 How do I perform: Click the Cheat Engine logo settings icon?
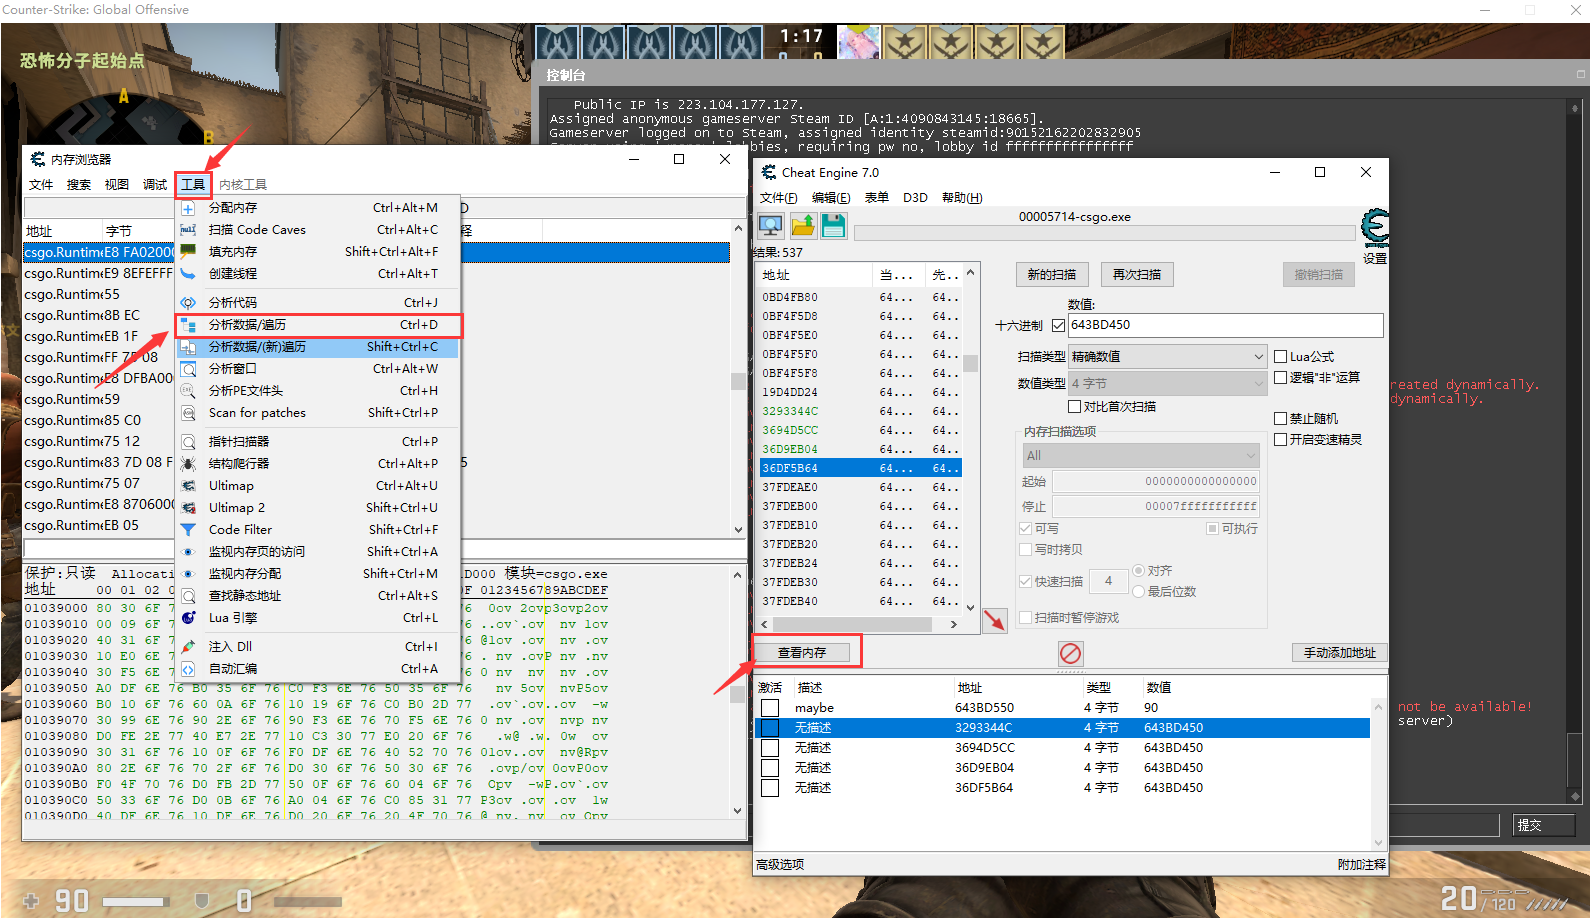tap(1375, 229)
